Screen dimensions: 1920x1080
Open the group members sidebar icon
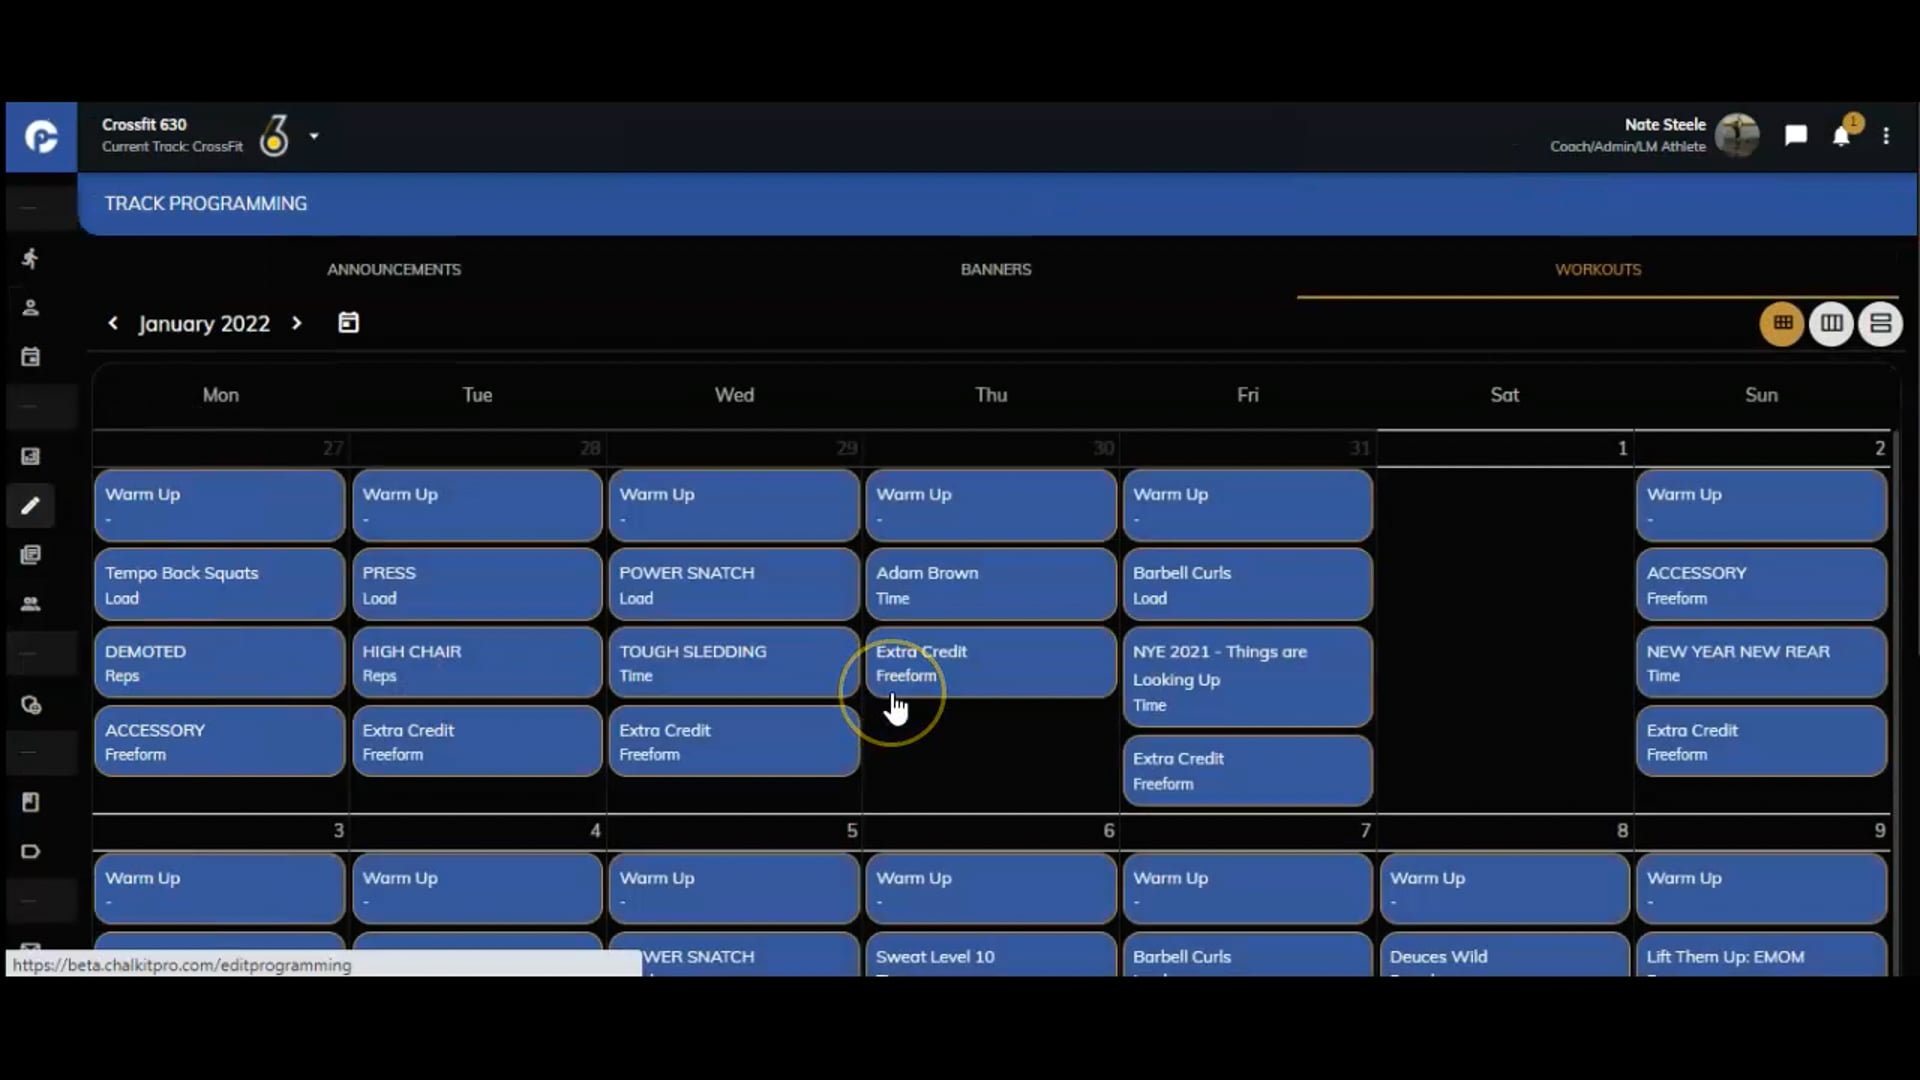pos(30,604)
